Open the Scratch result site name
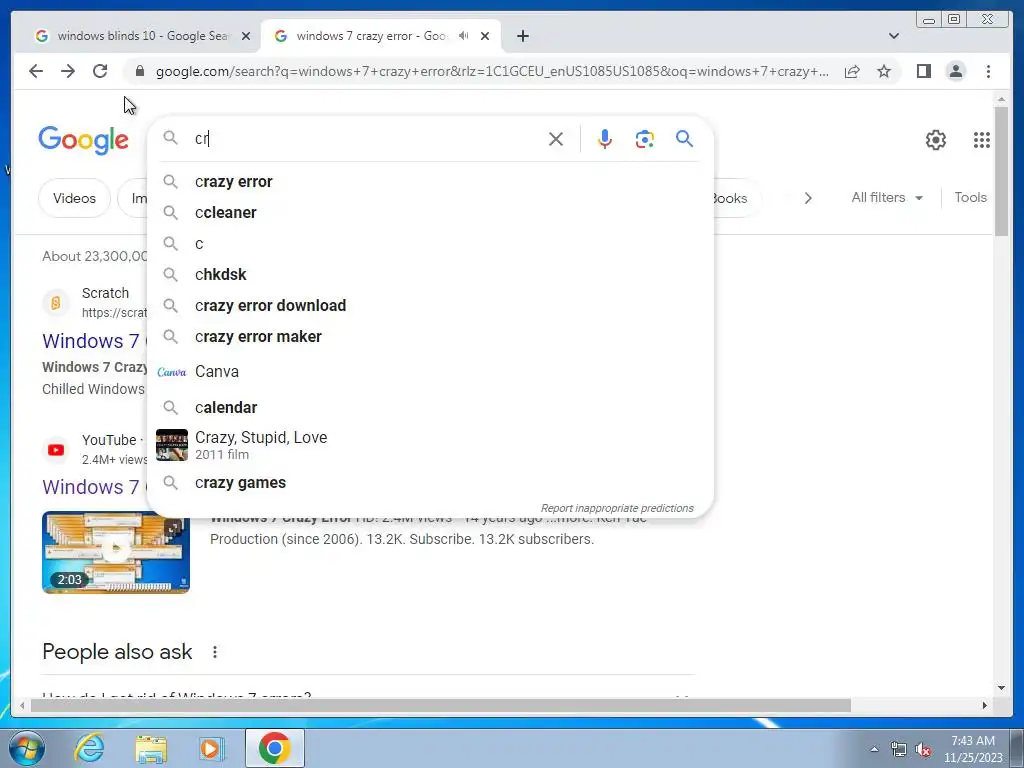Screen dimensions: 1024x768 pos(105,293)
